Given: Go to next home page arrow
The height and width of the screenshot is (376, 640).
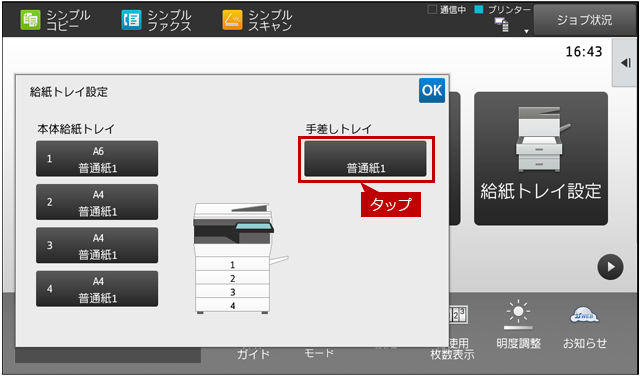Looking at the screenshot, I should 610,267.
